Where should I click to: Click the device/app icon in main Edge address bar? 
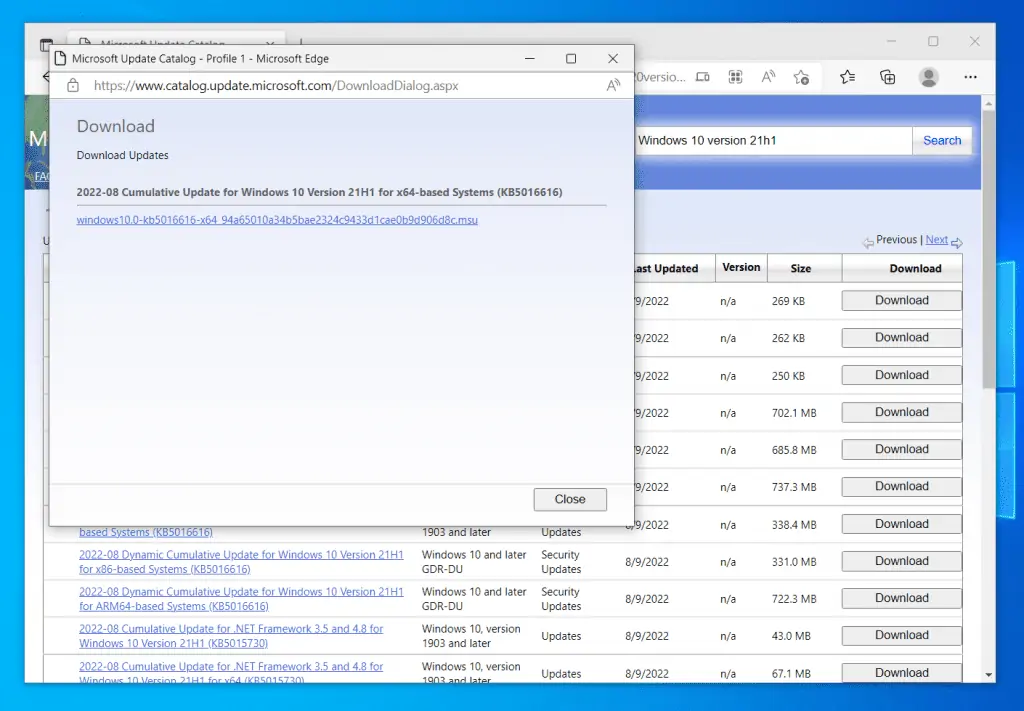703,77
